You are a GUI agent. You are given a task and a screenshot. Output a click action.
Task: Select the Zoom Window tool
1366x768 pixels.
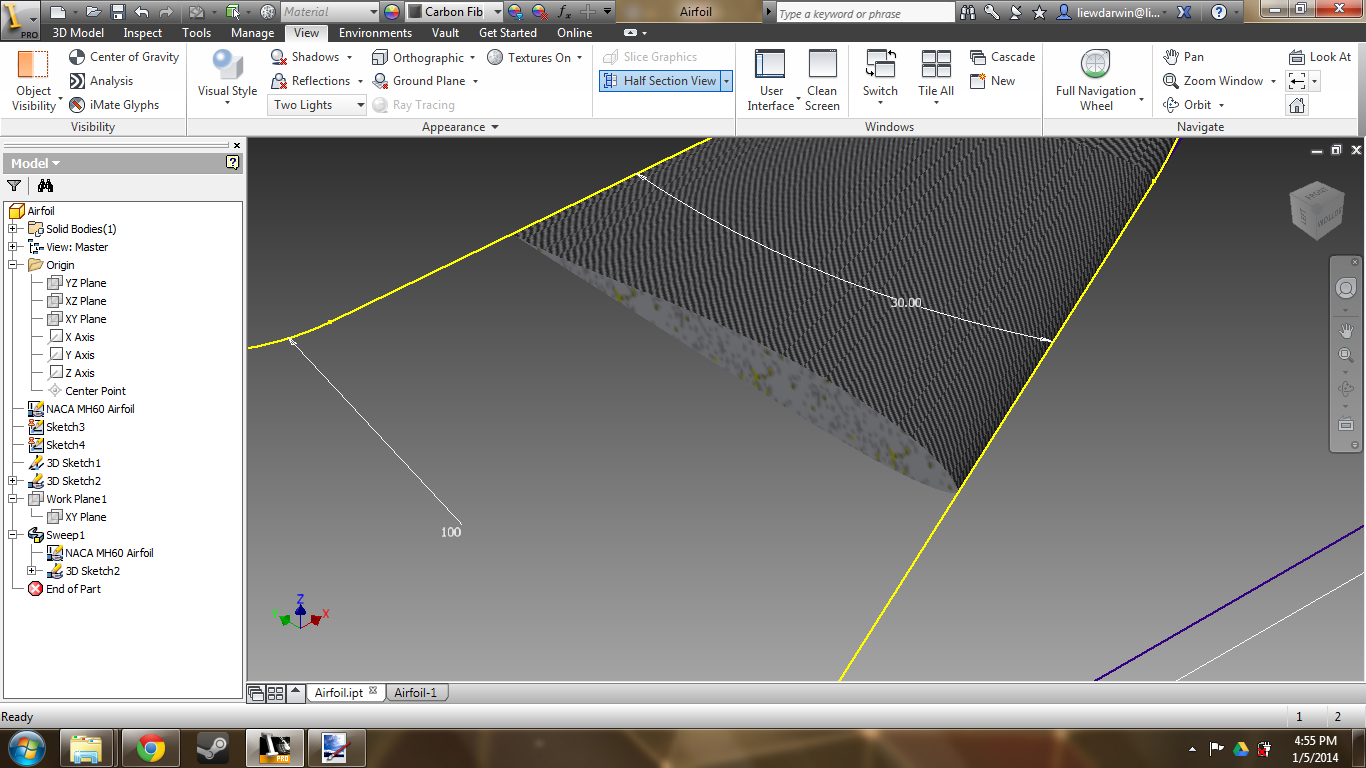1213,81
